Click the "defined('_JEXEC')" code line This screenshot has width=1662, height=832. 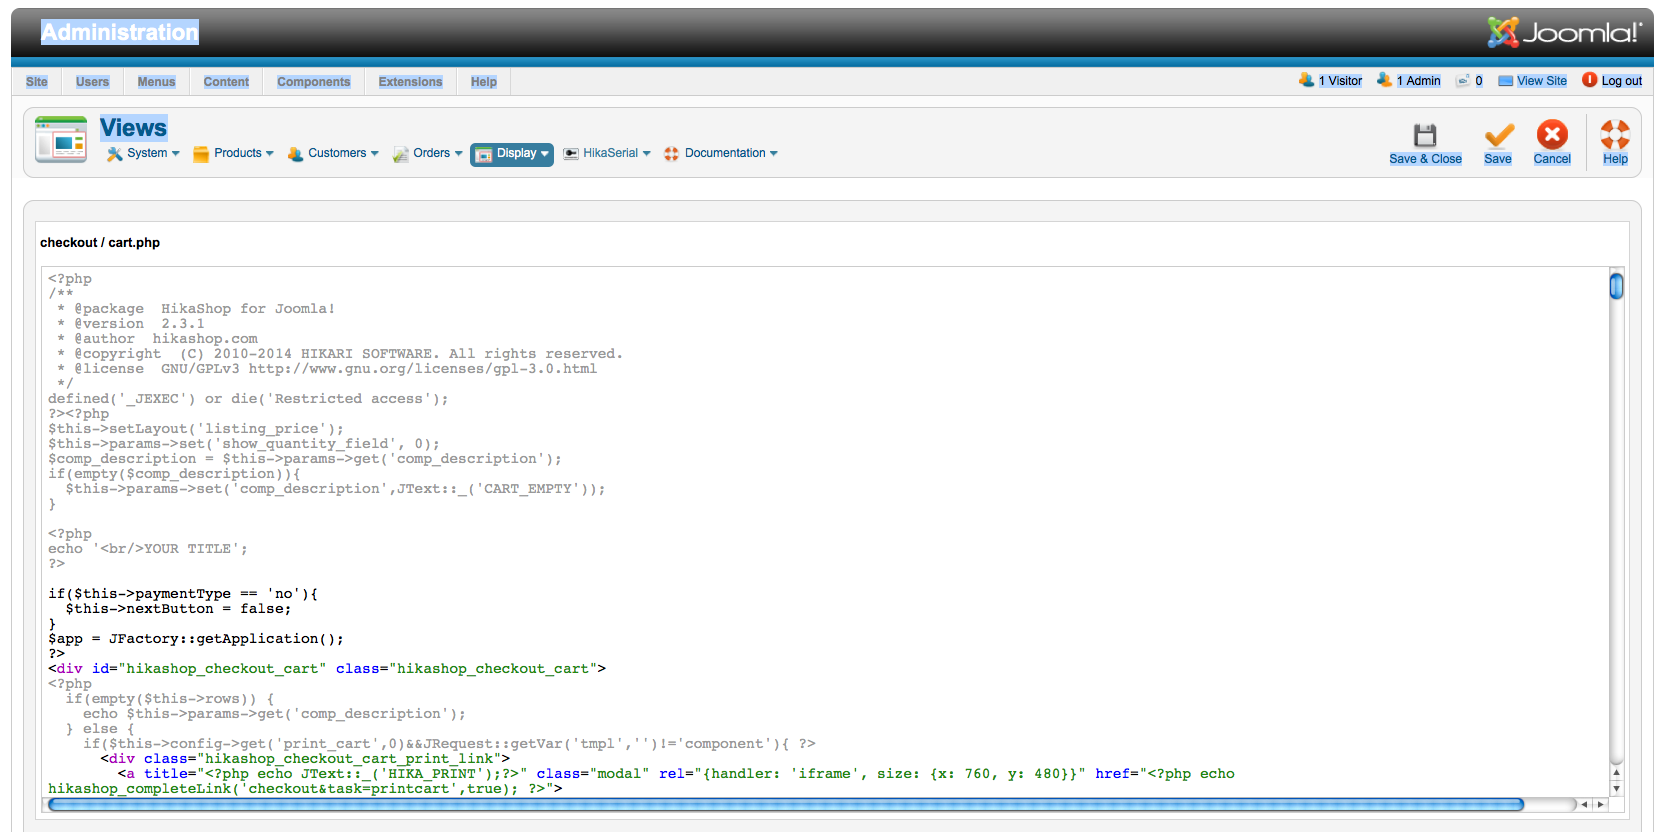248,399
